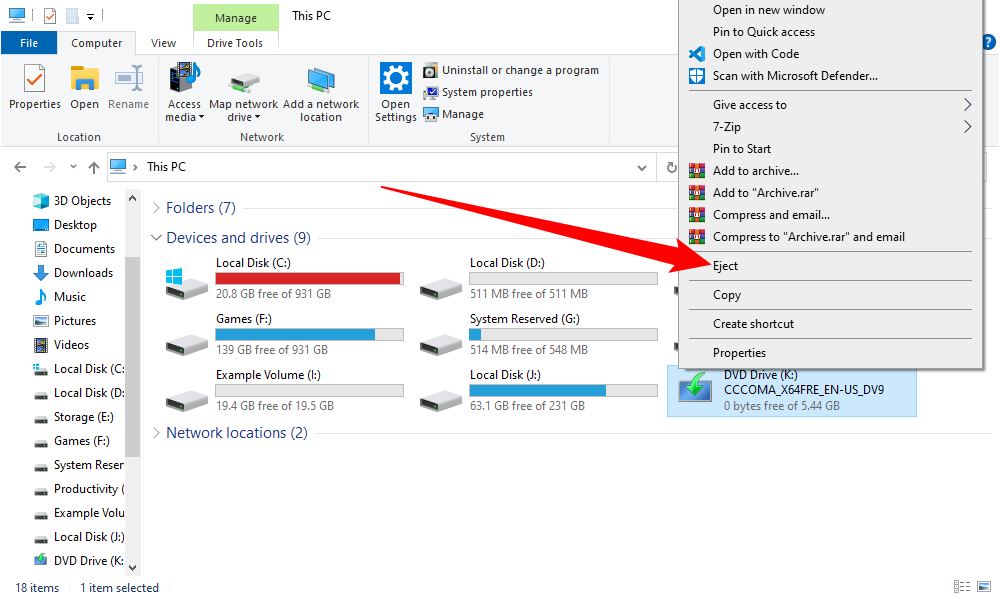The image size is (1000, 600).
Task: Click the Games (F:) capacity bar
Action: pyautogui.click(x=309, y=335)
